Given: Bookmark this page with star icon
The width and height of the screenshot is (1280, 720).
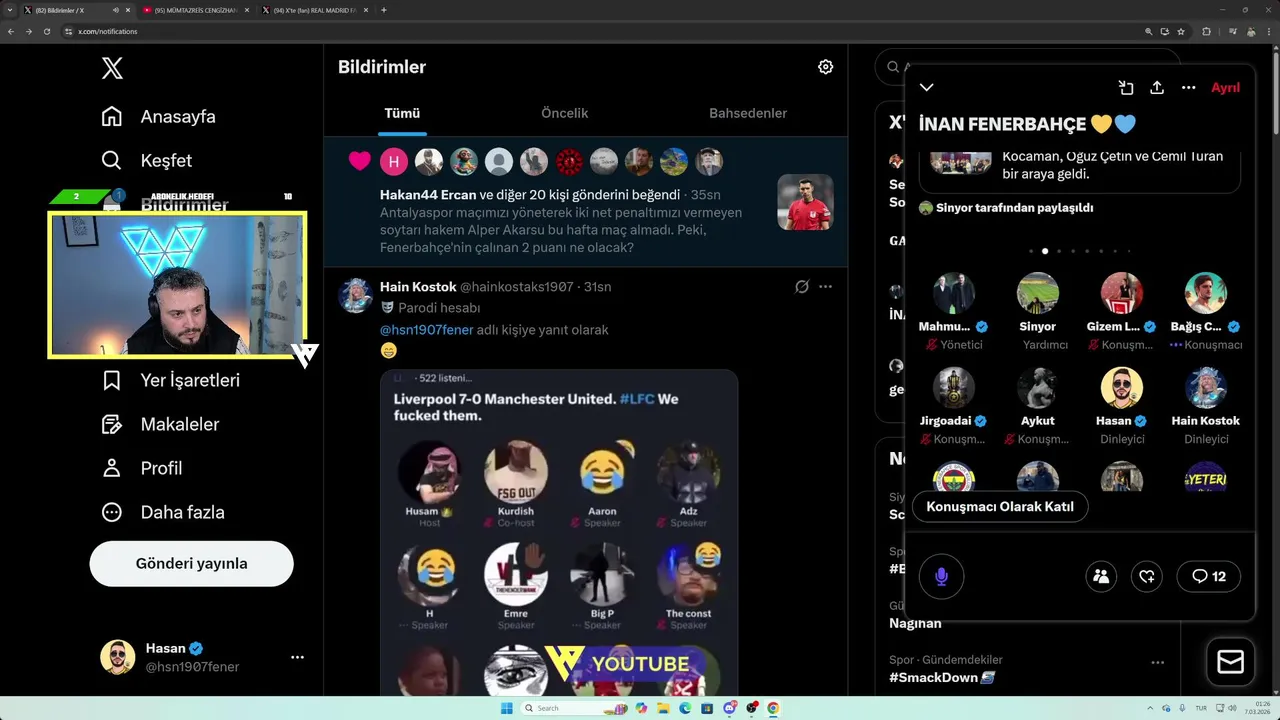Looking at the screenshot, I should tap(1181, 31).
